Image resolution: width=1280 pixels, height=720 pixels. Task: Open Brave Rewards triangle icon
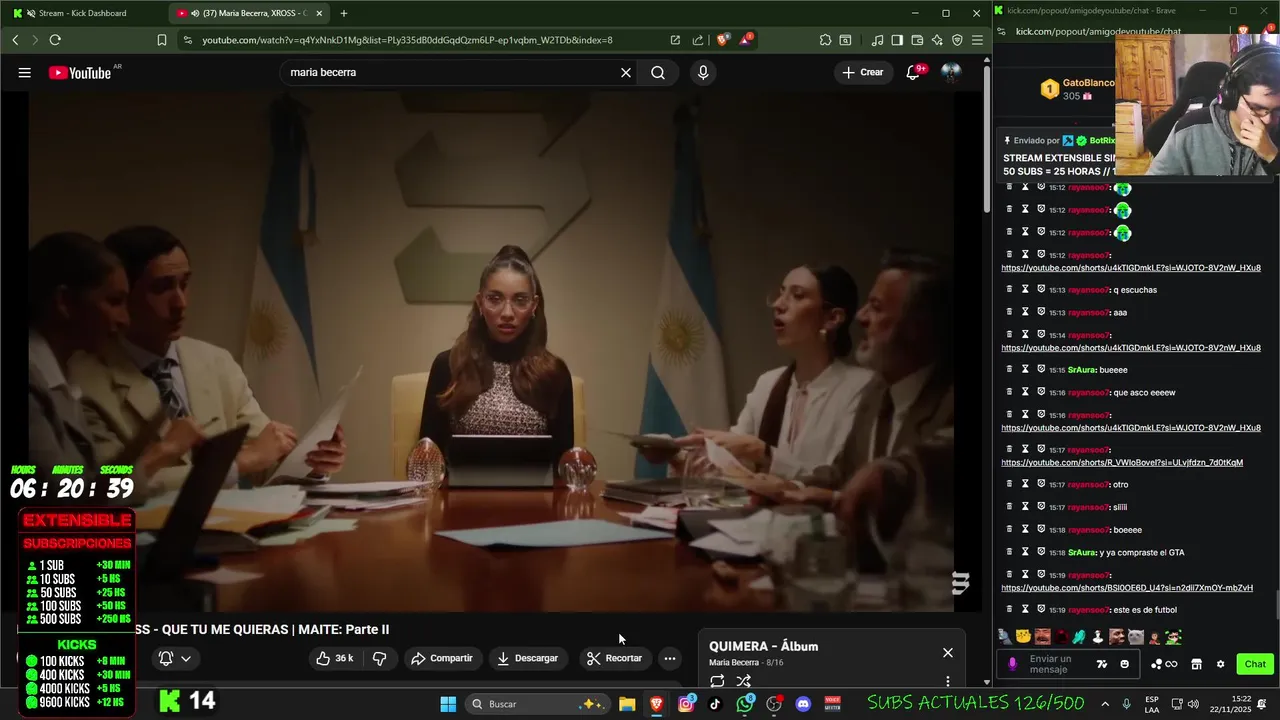(747, 40)
